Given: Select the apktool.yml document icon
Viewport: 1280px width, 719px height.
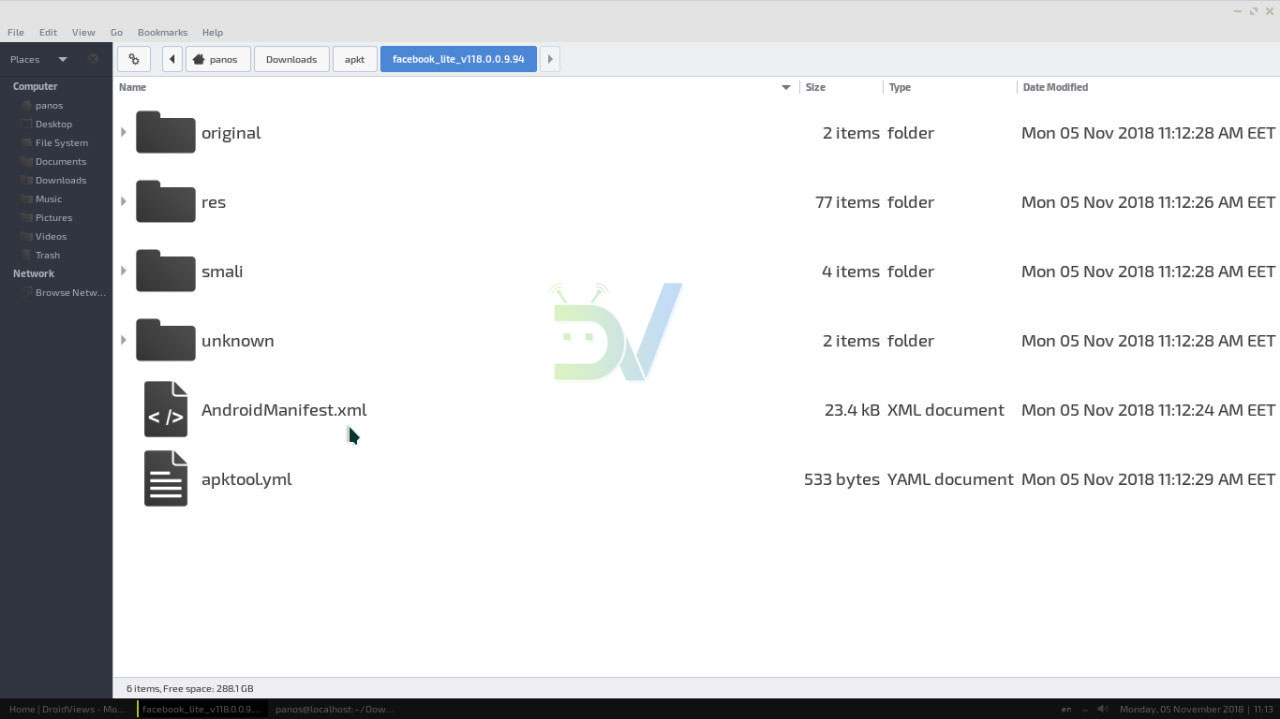Looking at the screenshot, I should pos(165,479).
